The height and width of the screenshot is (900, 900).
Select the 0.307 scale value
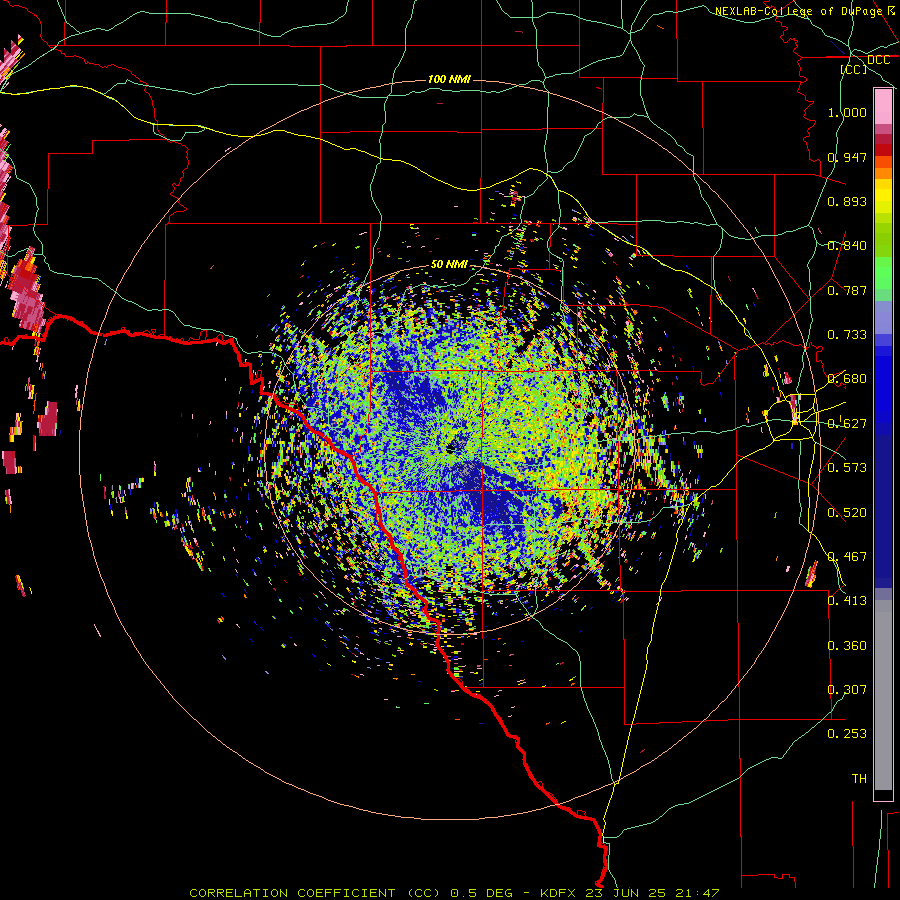pos(847,690)
